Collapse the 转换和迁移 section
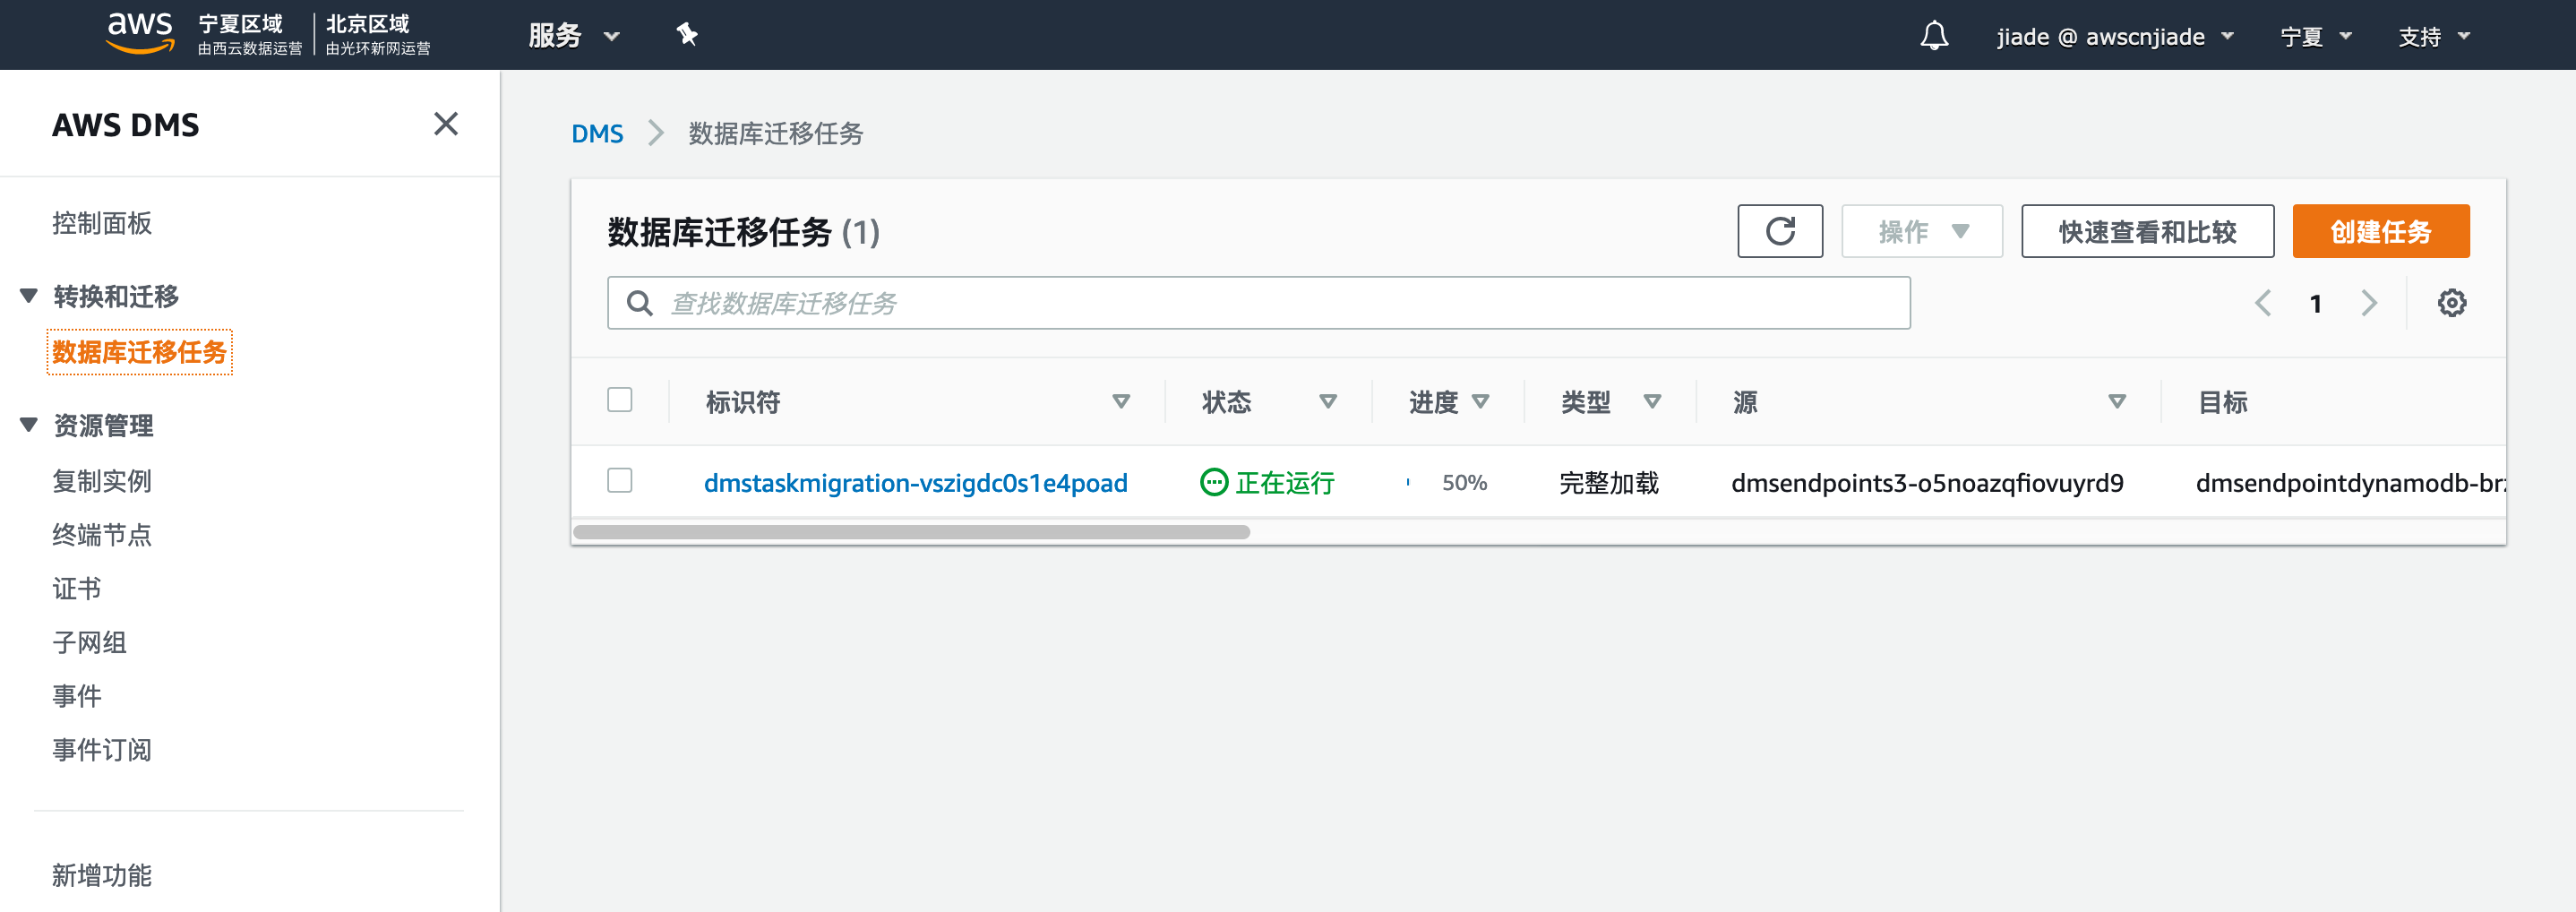The image size is (2576, 912). (29, 296)
